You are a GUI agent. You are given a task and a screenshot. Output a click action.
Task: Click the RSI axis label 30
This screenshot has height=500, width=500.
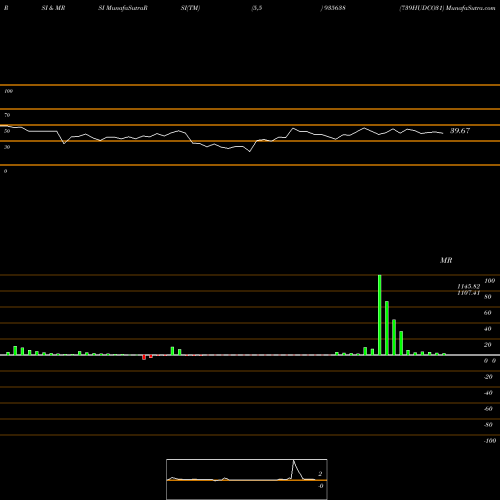[7, 147]
